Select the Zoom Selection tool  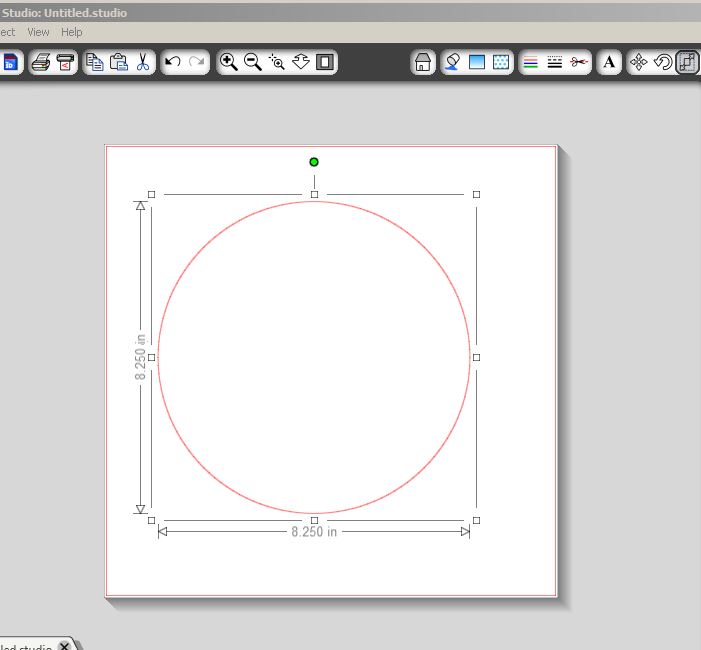coord(277,62)
